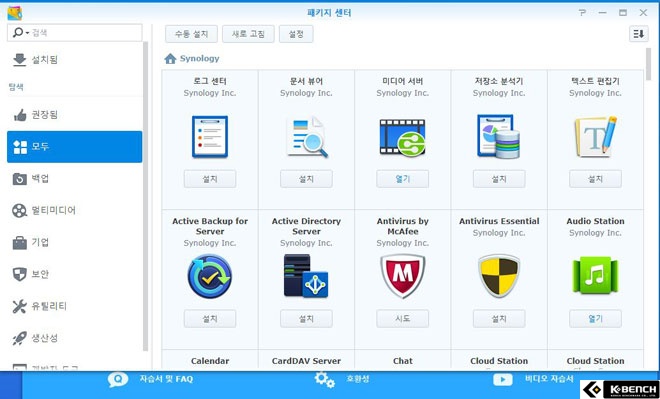Click the Document Viewer (문서 뷰어) package icon

[306, 137]
